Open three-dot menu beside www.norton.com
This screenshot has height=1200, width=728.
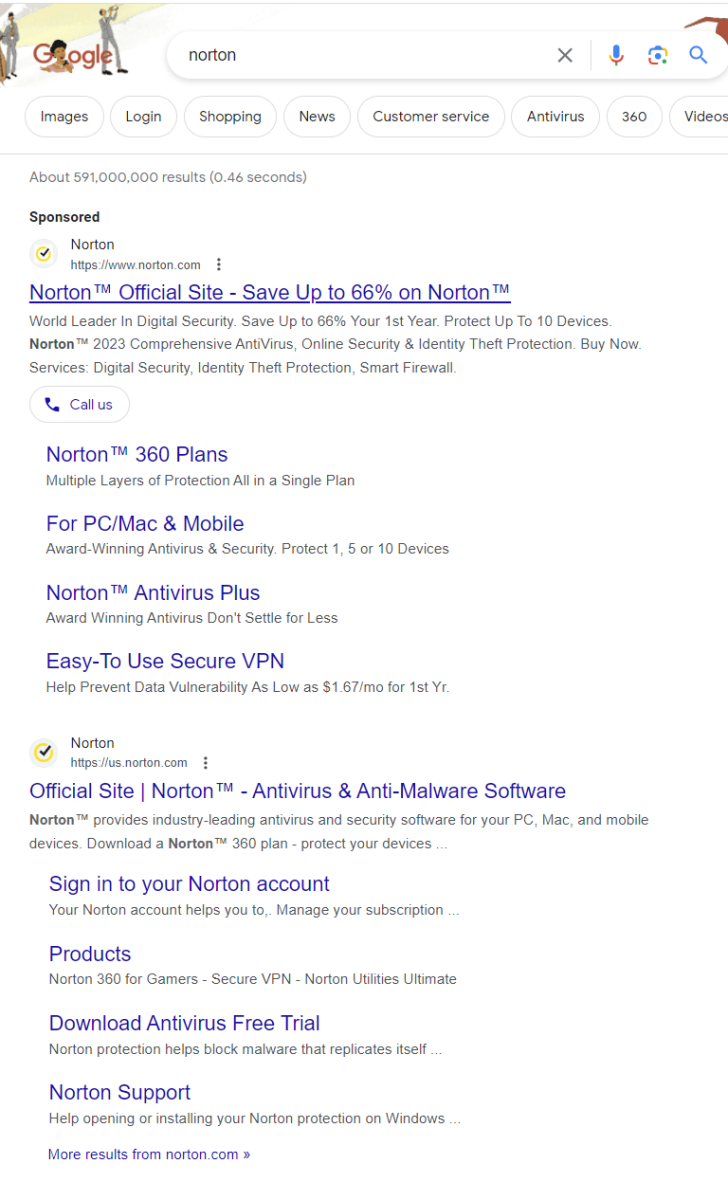pos(219,265)
